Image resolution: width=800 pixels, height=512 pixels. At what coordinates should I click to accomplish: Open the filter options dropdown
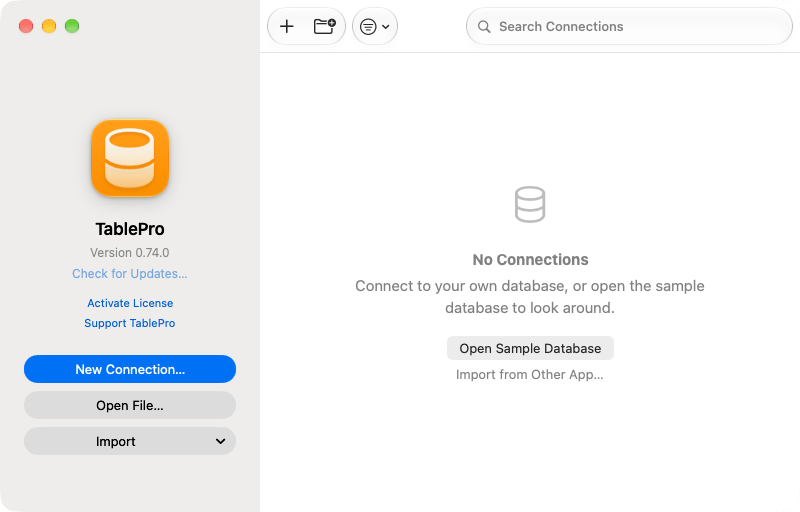pyautogui.click(x=375, y=26)
